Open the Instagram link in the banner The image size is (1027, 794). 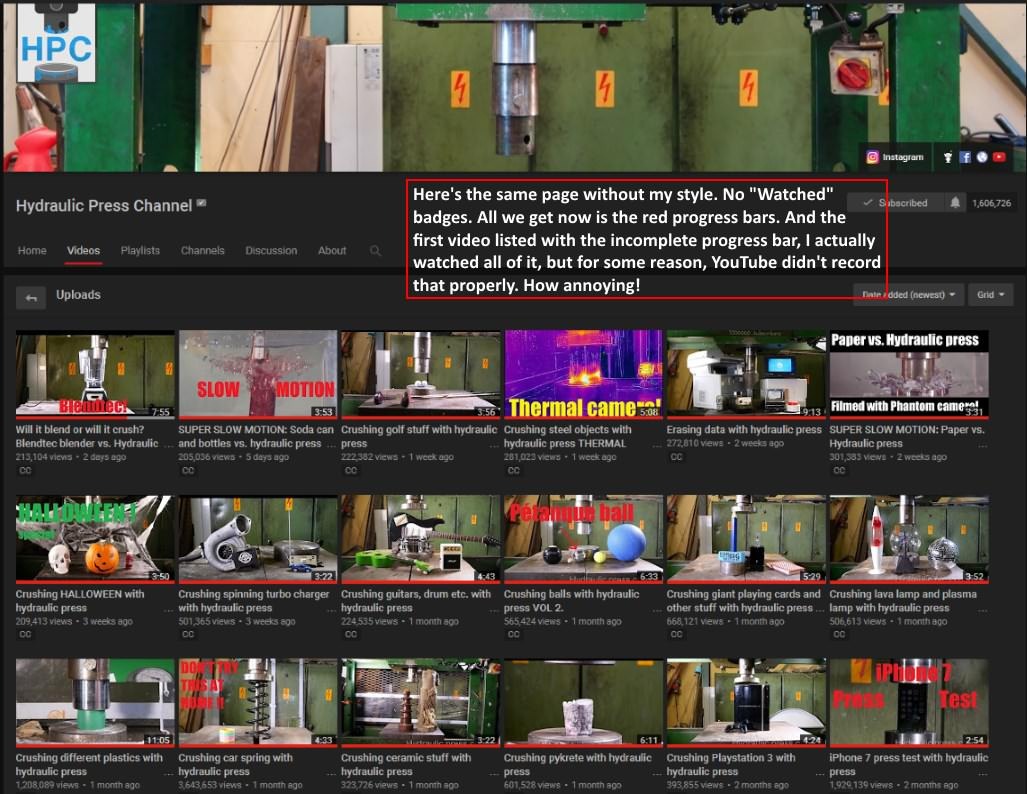895,157
